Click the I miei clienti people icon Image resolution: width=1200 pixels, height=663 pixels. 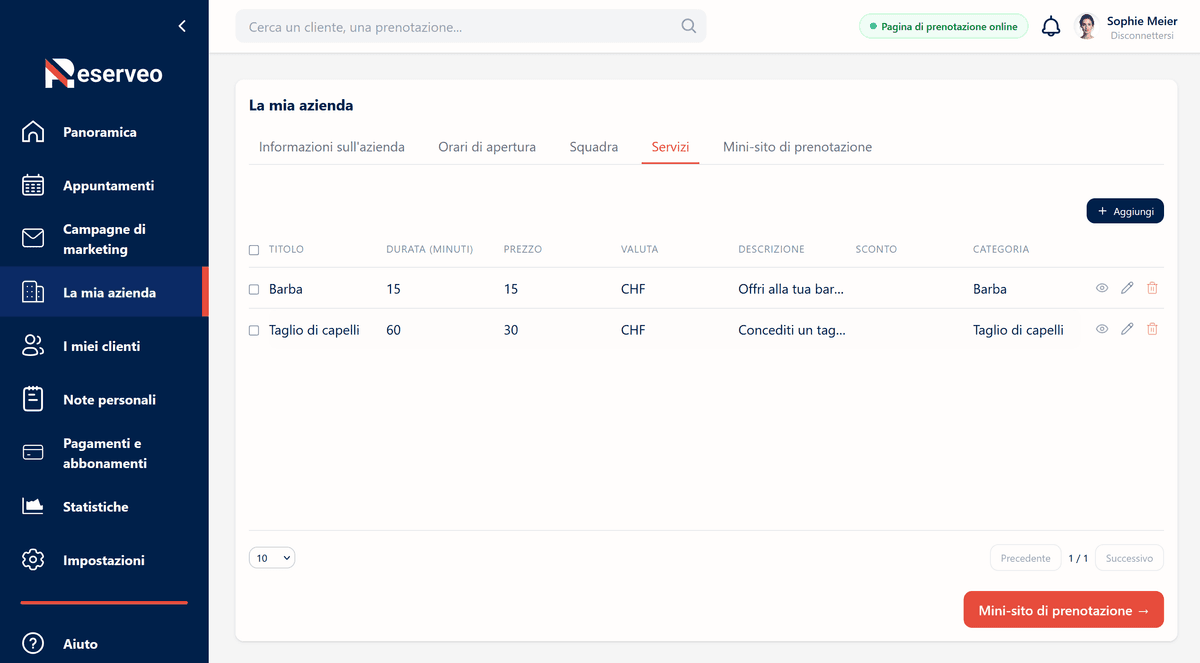(x=33, y=346)
